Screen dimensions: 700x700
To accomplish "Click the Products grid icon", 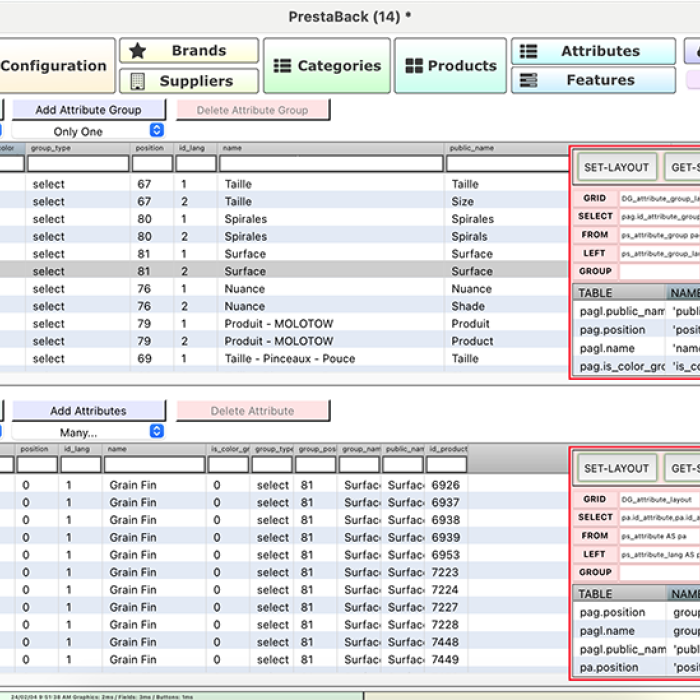I will (413, 66).
